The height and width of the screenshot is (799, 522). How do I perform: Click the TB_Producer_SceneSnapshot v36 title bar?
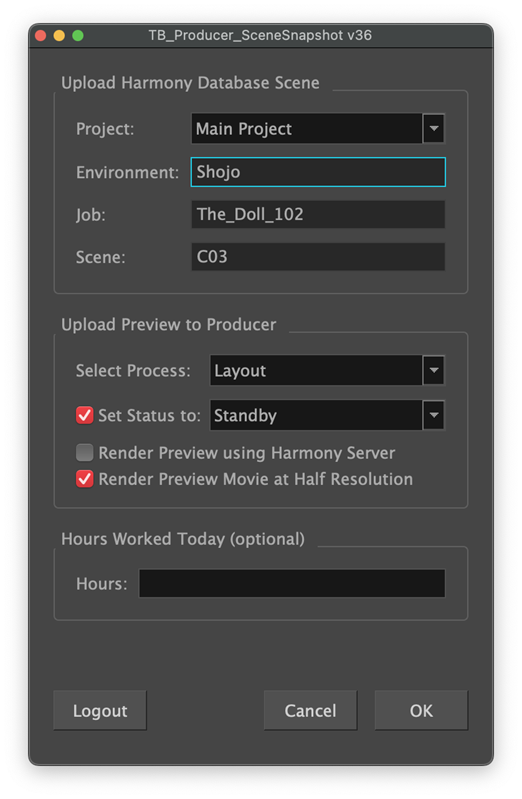[260, 35]
